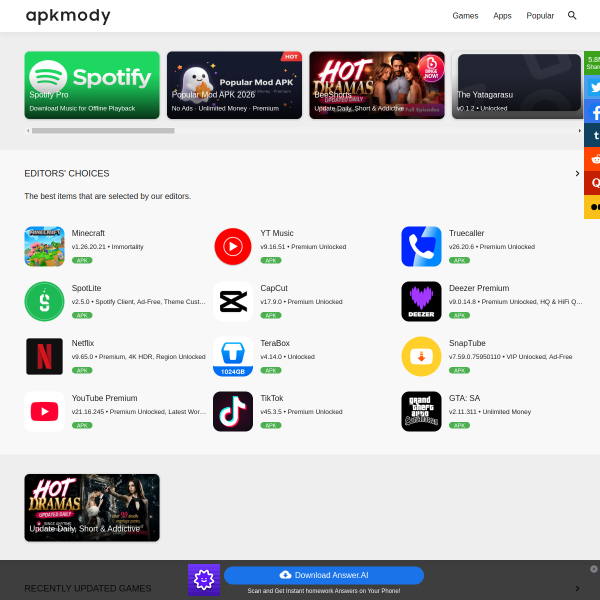Click the APK badge under Truecaller
Screen dimensions: 600x600
(x=459, y=261)
